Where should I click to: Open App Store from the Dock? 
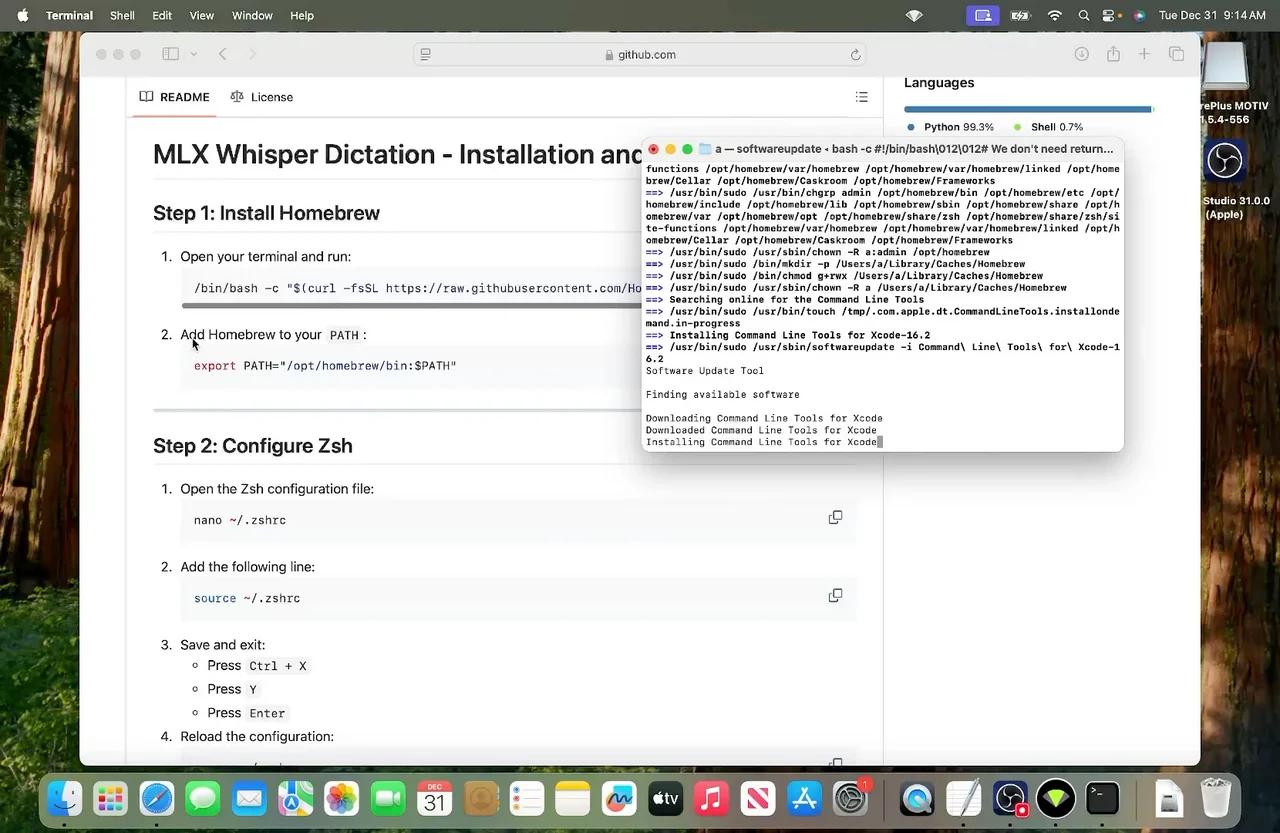(804, 798)
